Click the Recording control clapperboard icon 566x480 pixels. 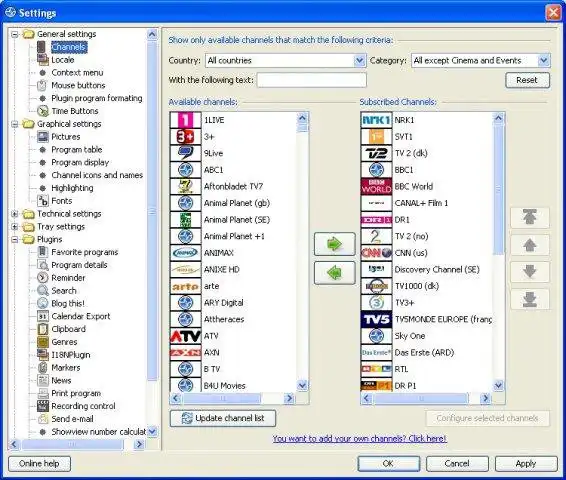click(43, 406)
